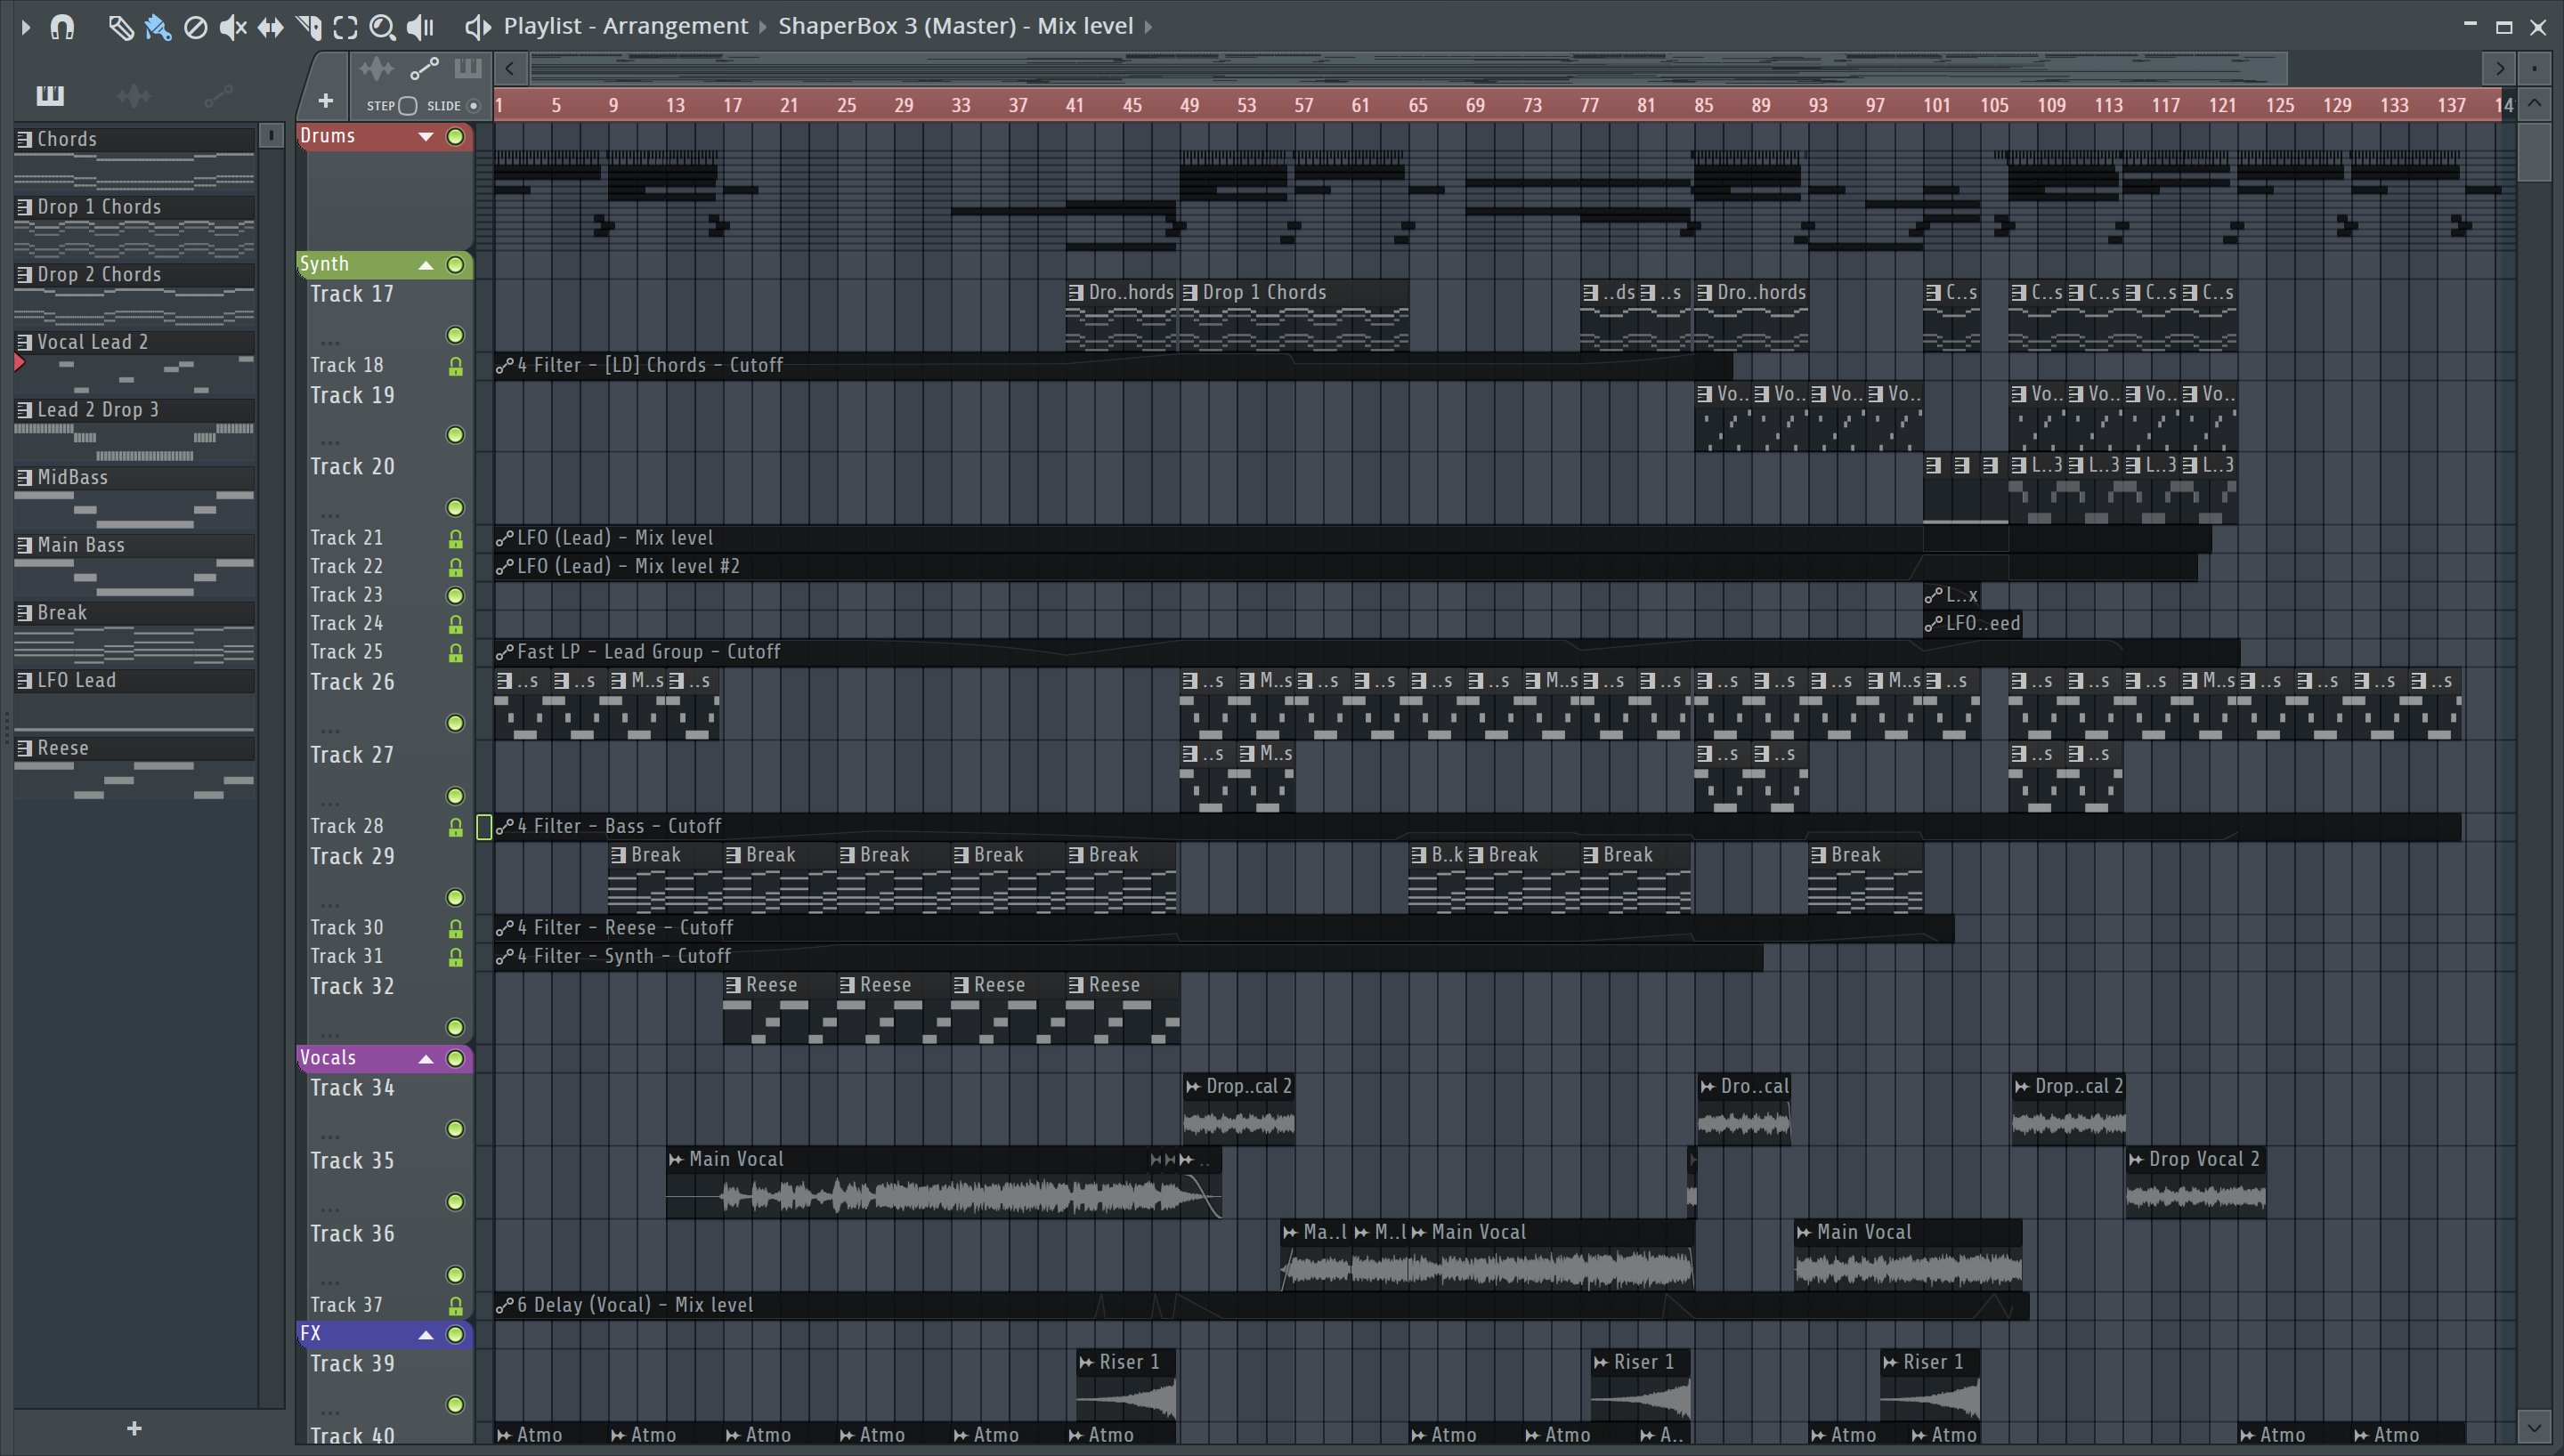2564x1456 pixels.
Task: Focus audio clips icon above STEP
Action: [x=376, y=69]
